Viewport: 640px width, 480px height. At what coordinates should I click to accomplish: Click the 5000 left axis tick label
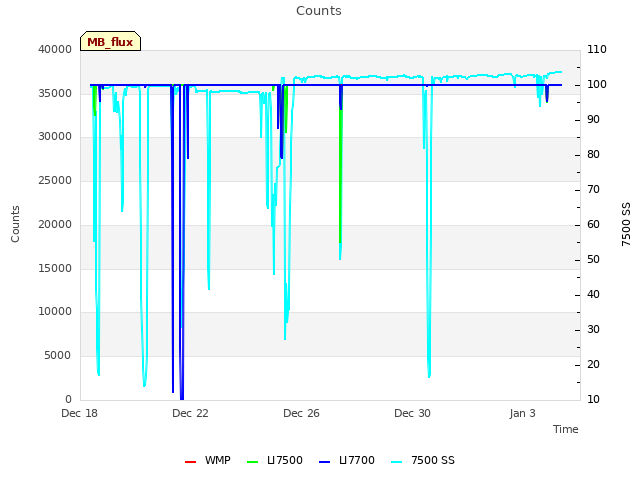click(x=58, y=356)
